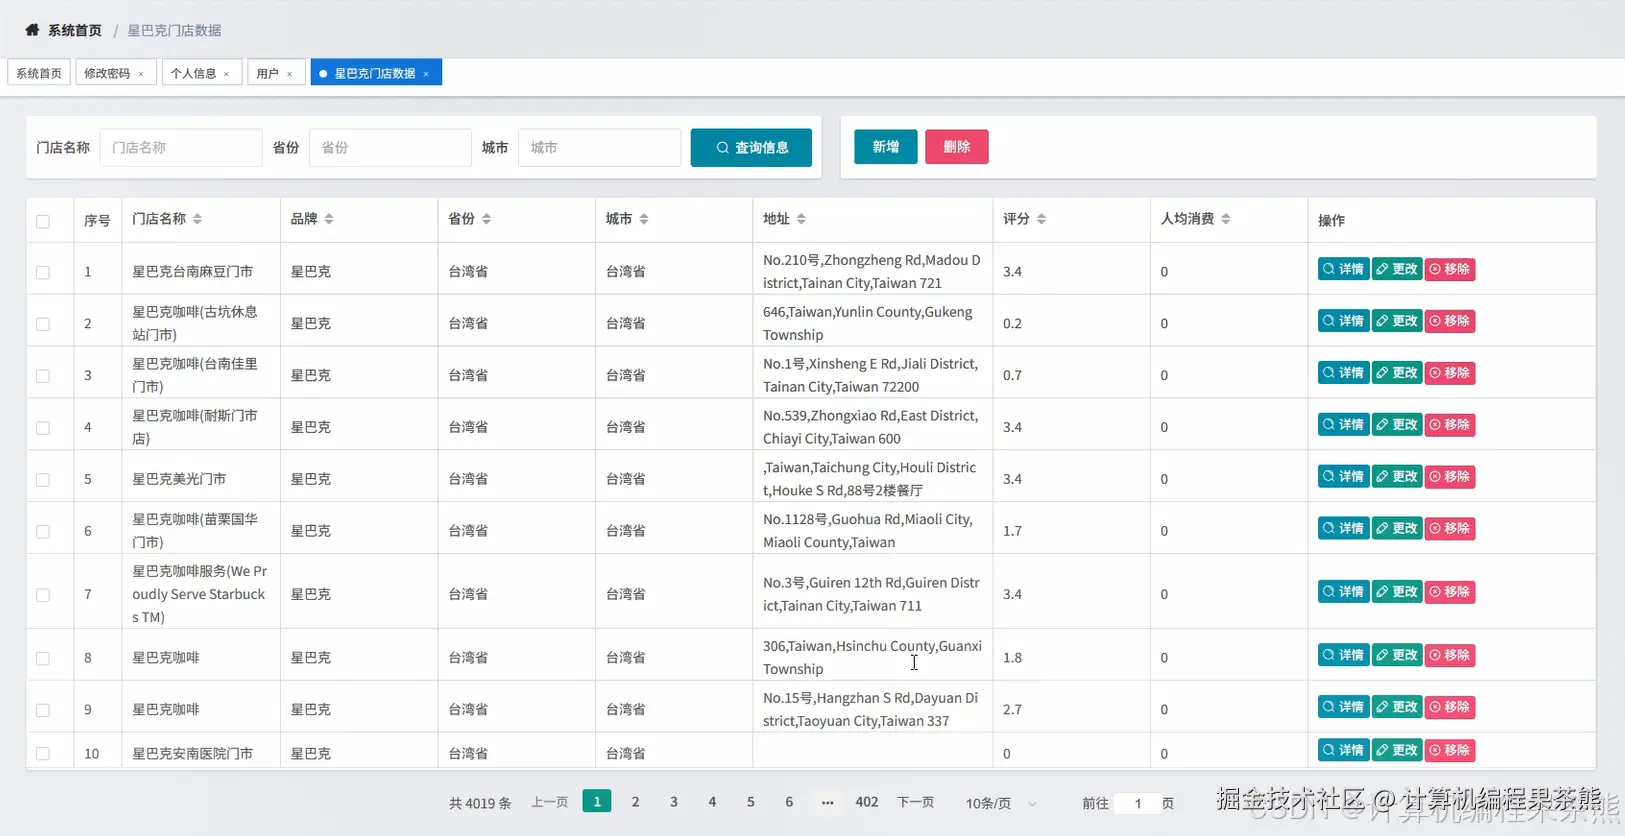Focus the 门店名称 search field
Viewport: 1625px width, 836px height.
coord(181,148)
